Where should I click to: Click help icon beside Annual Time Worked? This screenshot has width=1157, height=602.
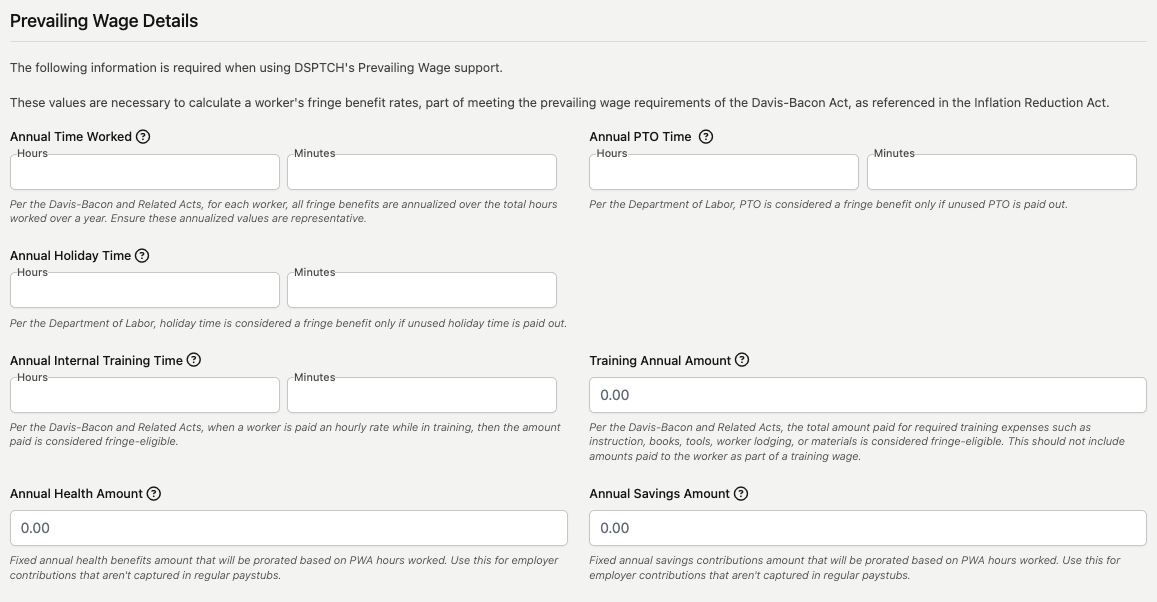(143, 137)
